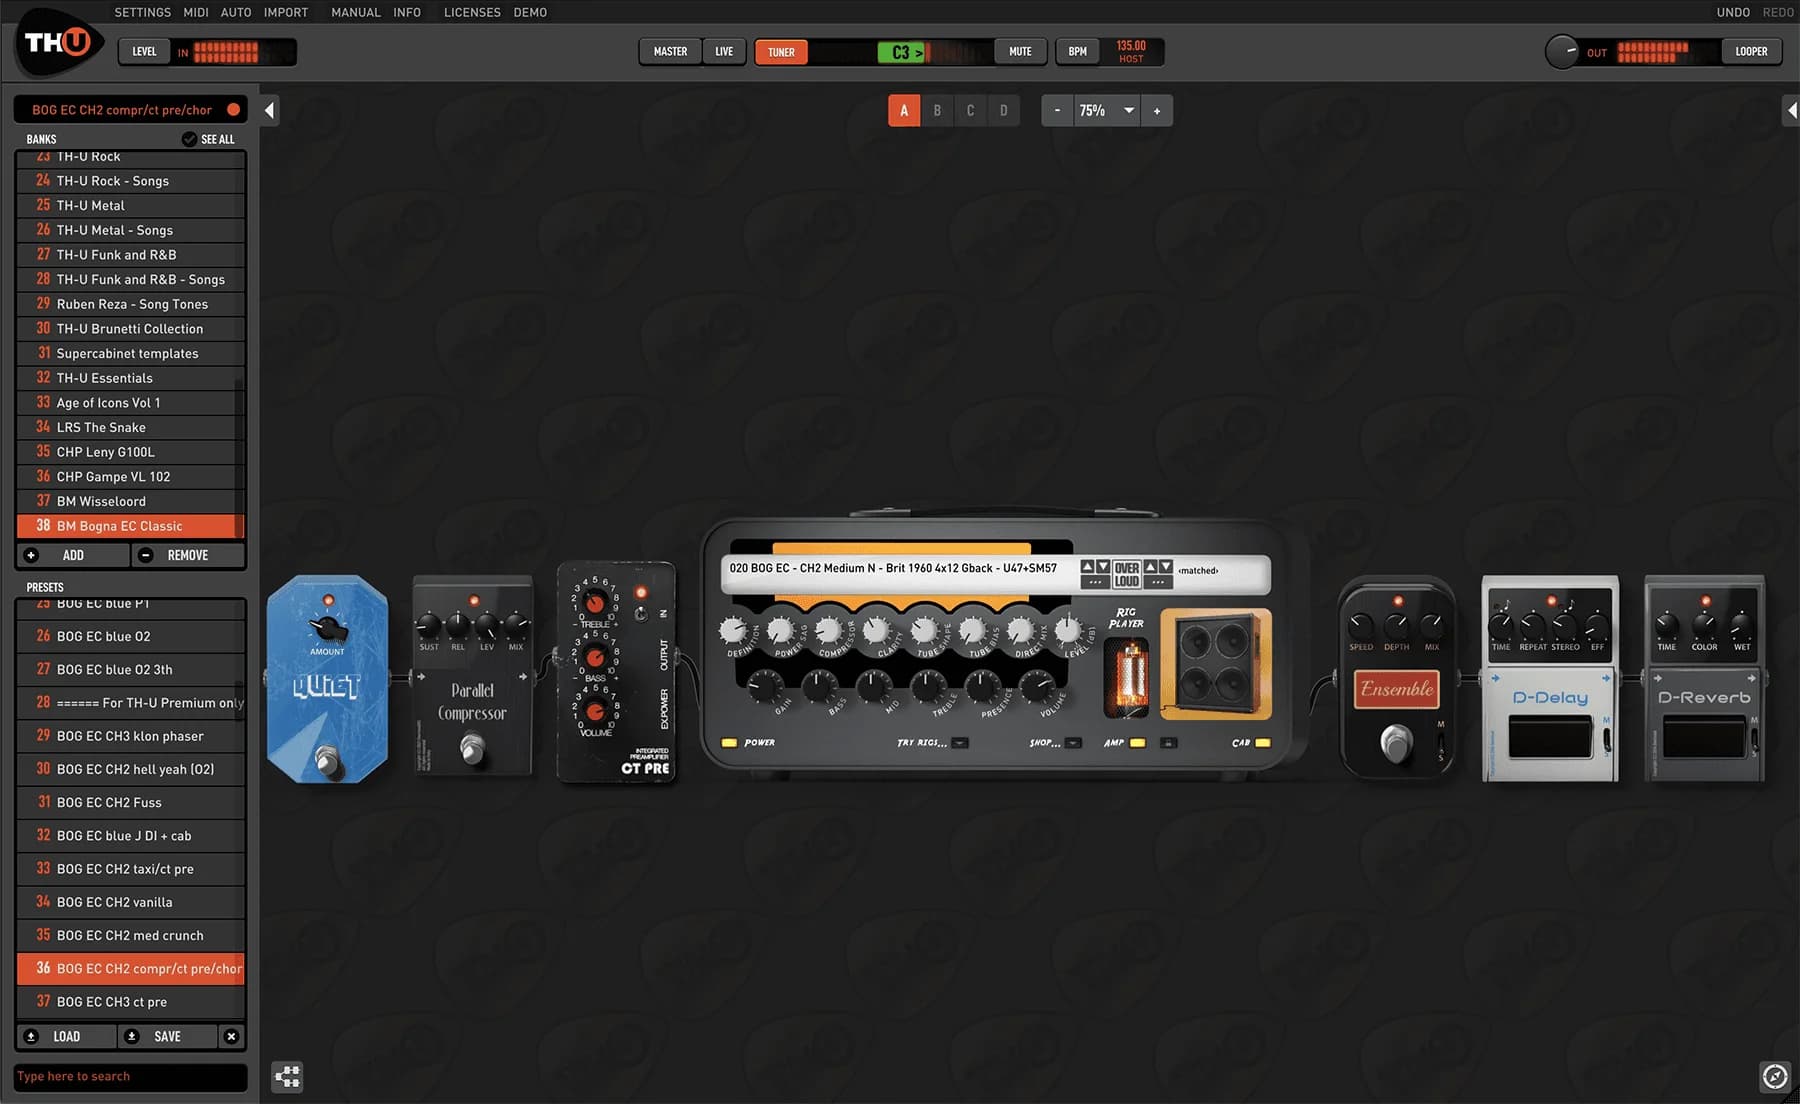This screenshot has width=1800, height=1104.
Task: Click the compass navigation icon bottom-right
Action: pos(1777,1076)
